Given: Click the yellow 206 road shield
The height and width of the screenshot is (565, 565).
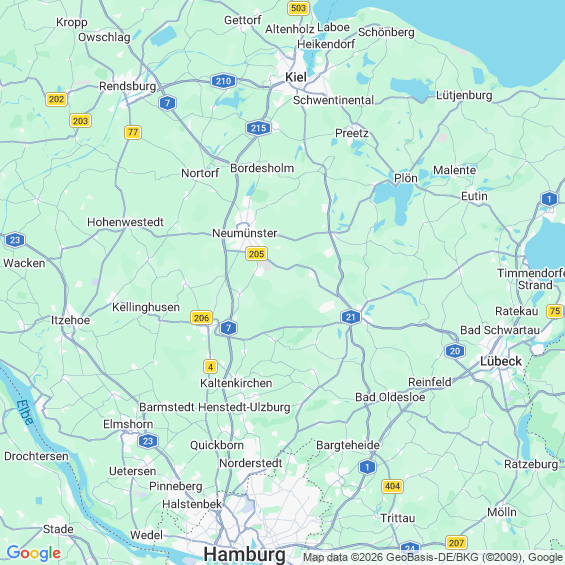Looking at the screenshot, I should [201, 318].
